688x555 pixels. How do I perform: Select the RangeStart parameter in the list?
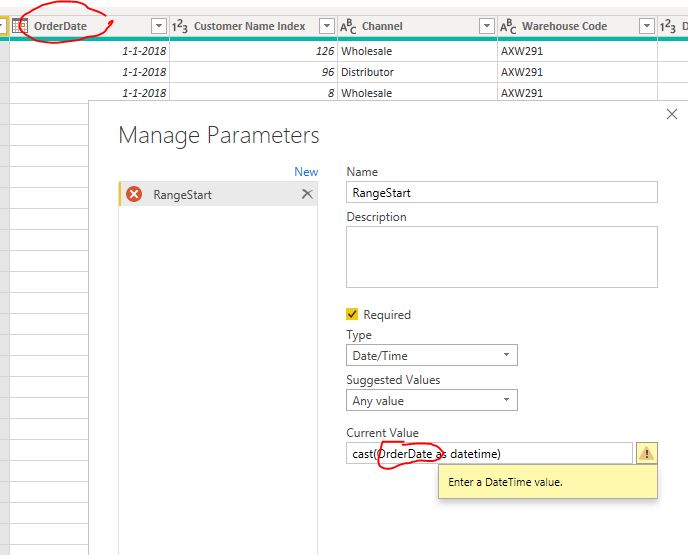coord(218,194)
